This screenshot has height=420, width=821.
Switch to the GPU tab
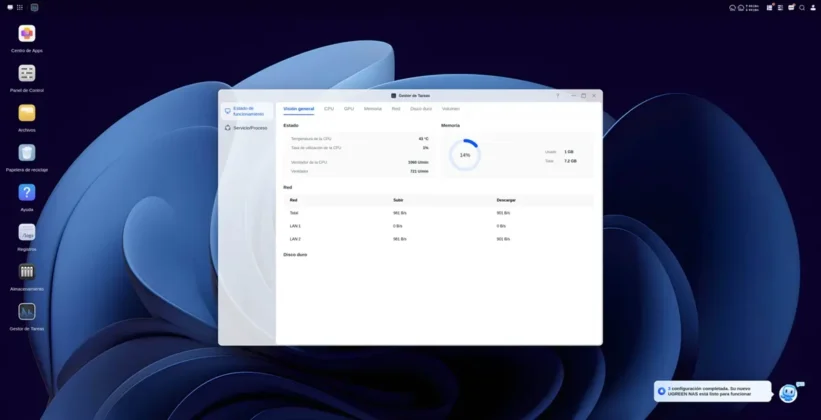[x=349, y=109]
